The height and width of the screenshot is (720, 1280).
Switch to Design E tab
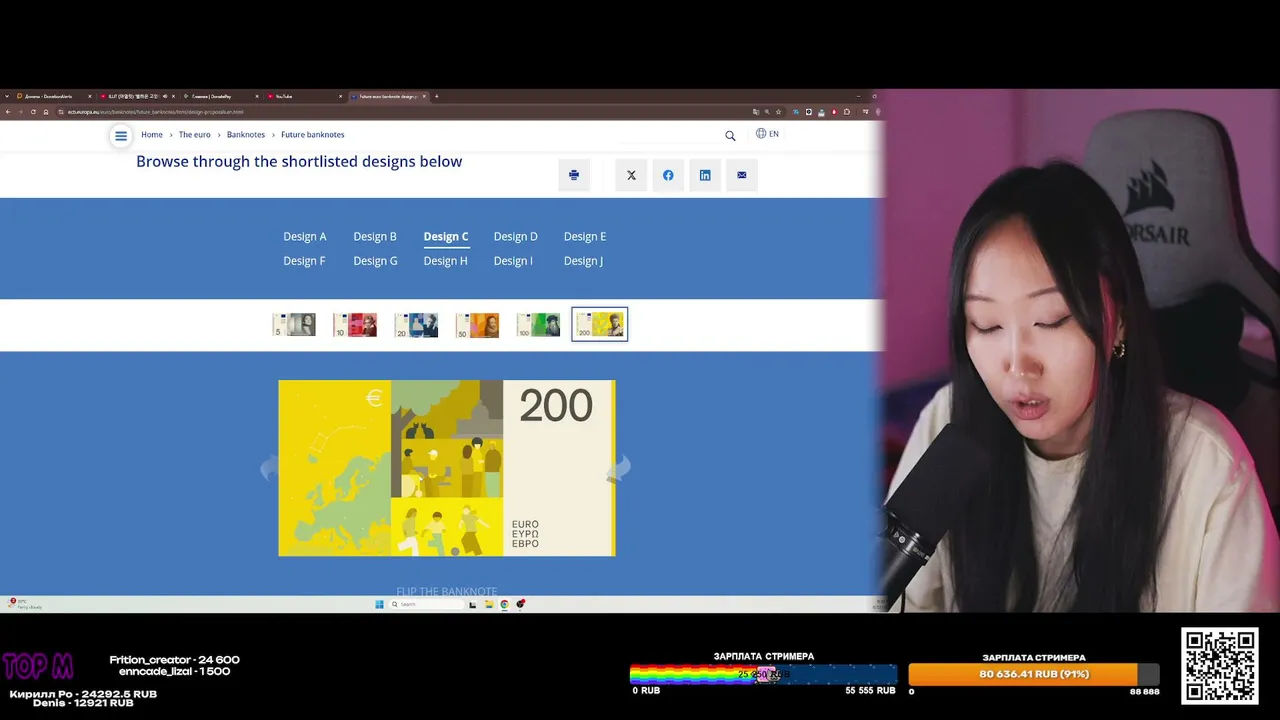(x=585, y=237)
